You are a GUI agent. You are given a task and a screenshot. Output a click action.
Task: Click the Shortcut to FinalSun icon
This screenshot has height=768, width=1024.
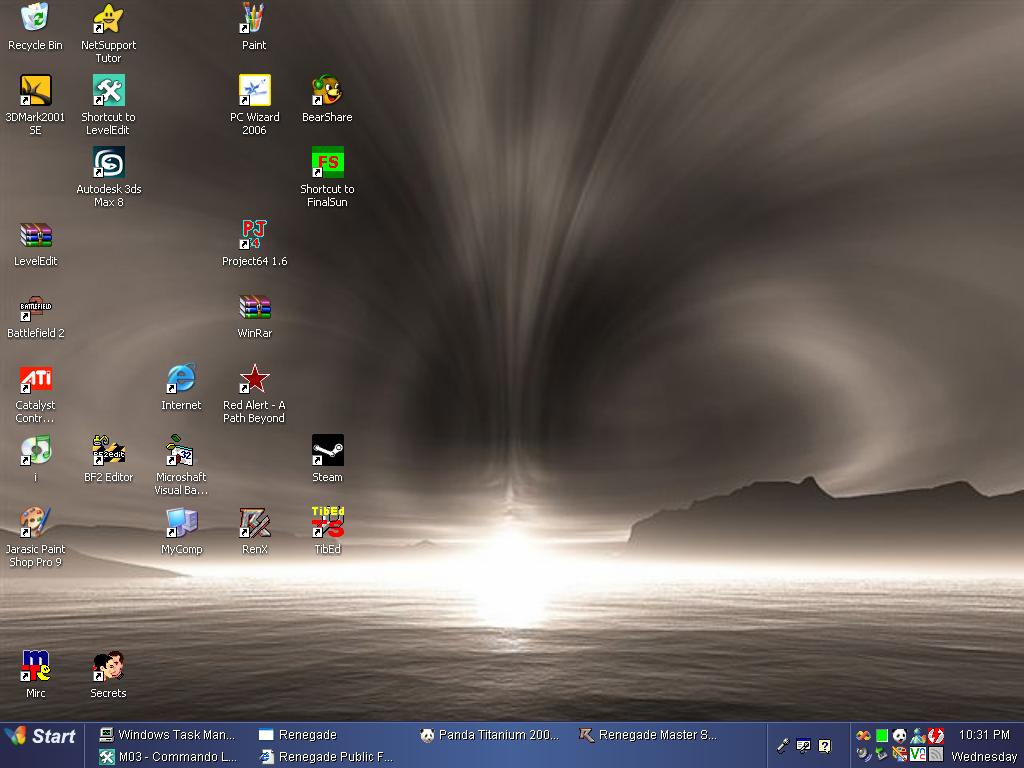point(327,163)
